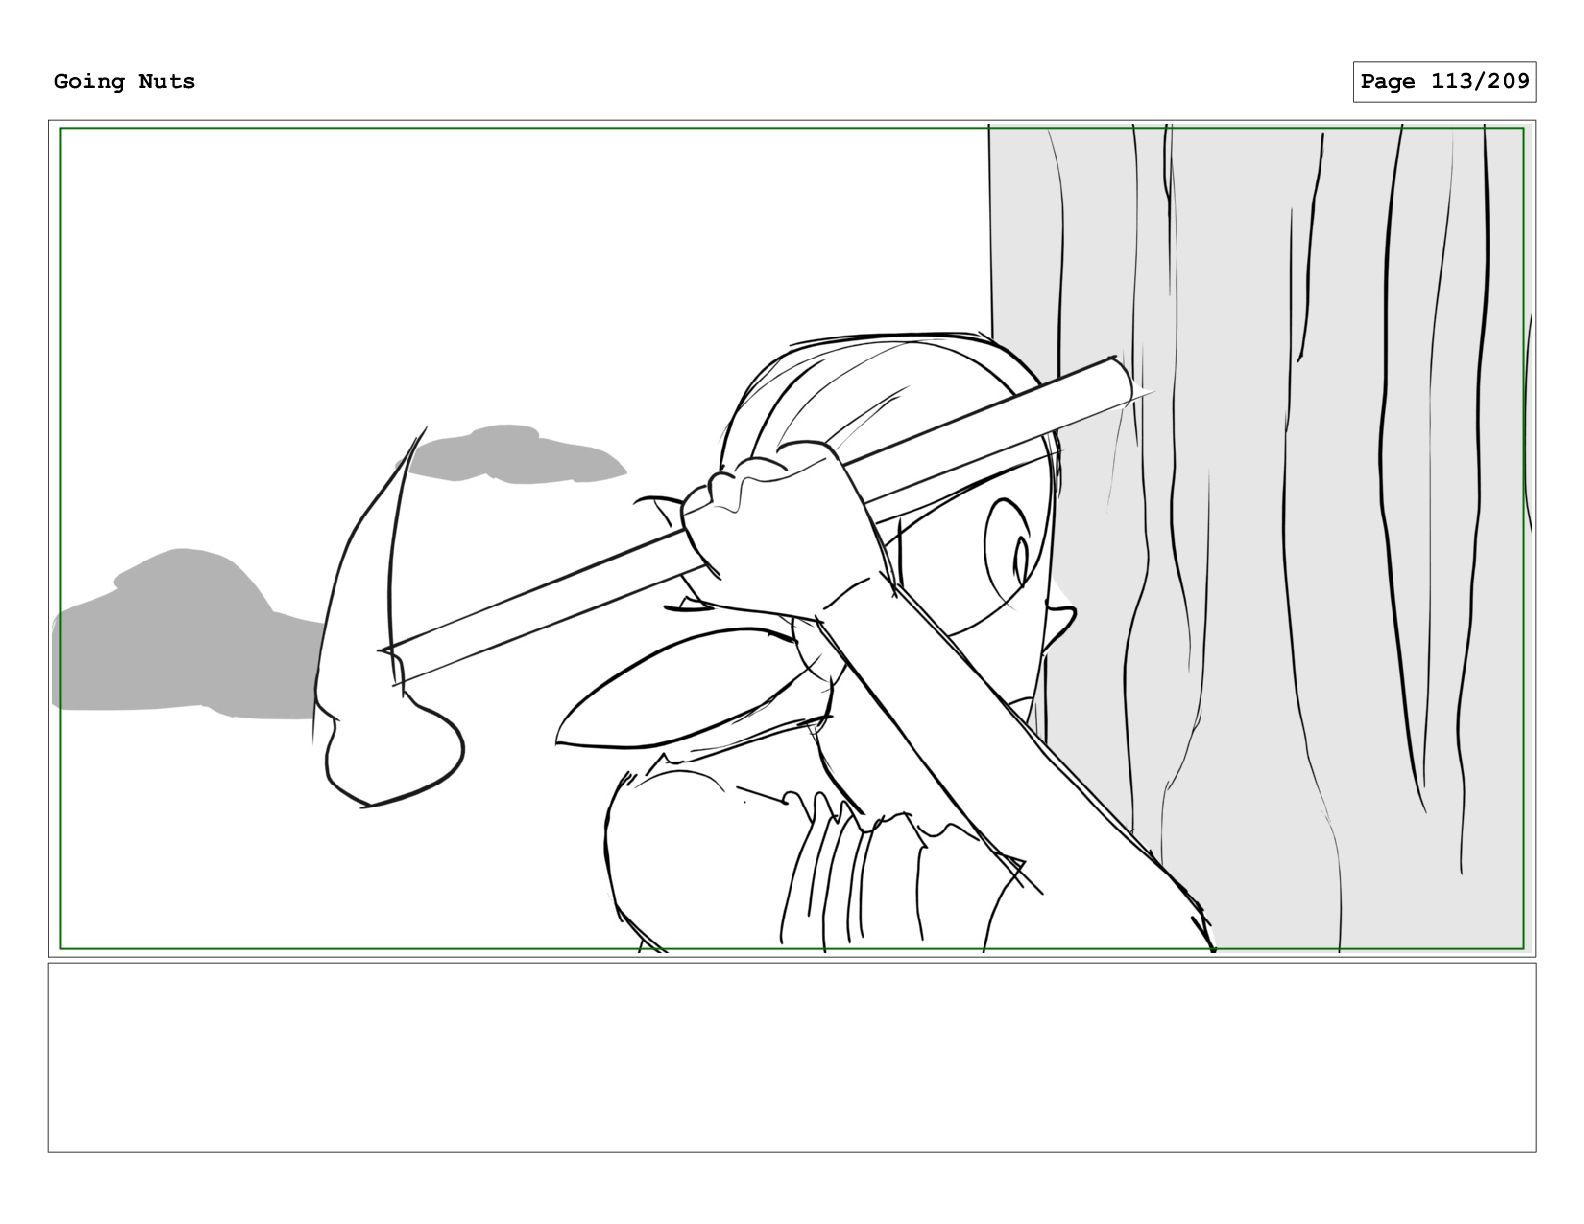The image size is (1584, 1224).
Task: Click the Page 113/209 indicator box
Action: coord(1444,82)
